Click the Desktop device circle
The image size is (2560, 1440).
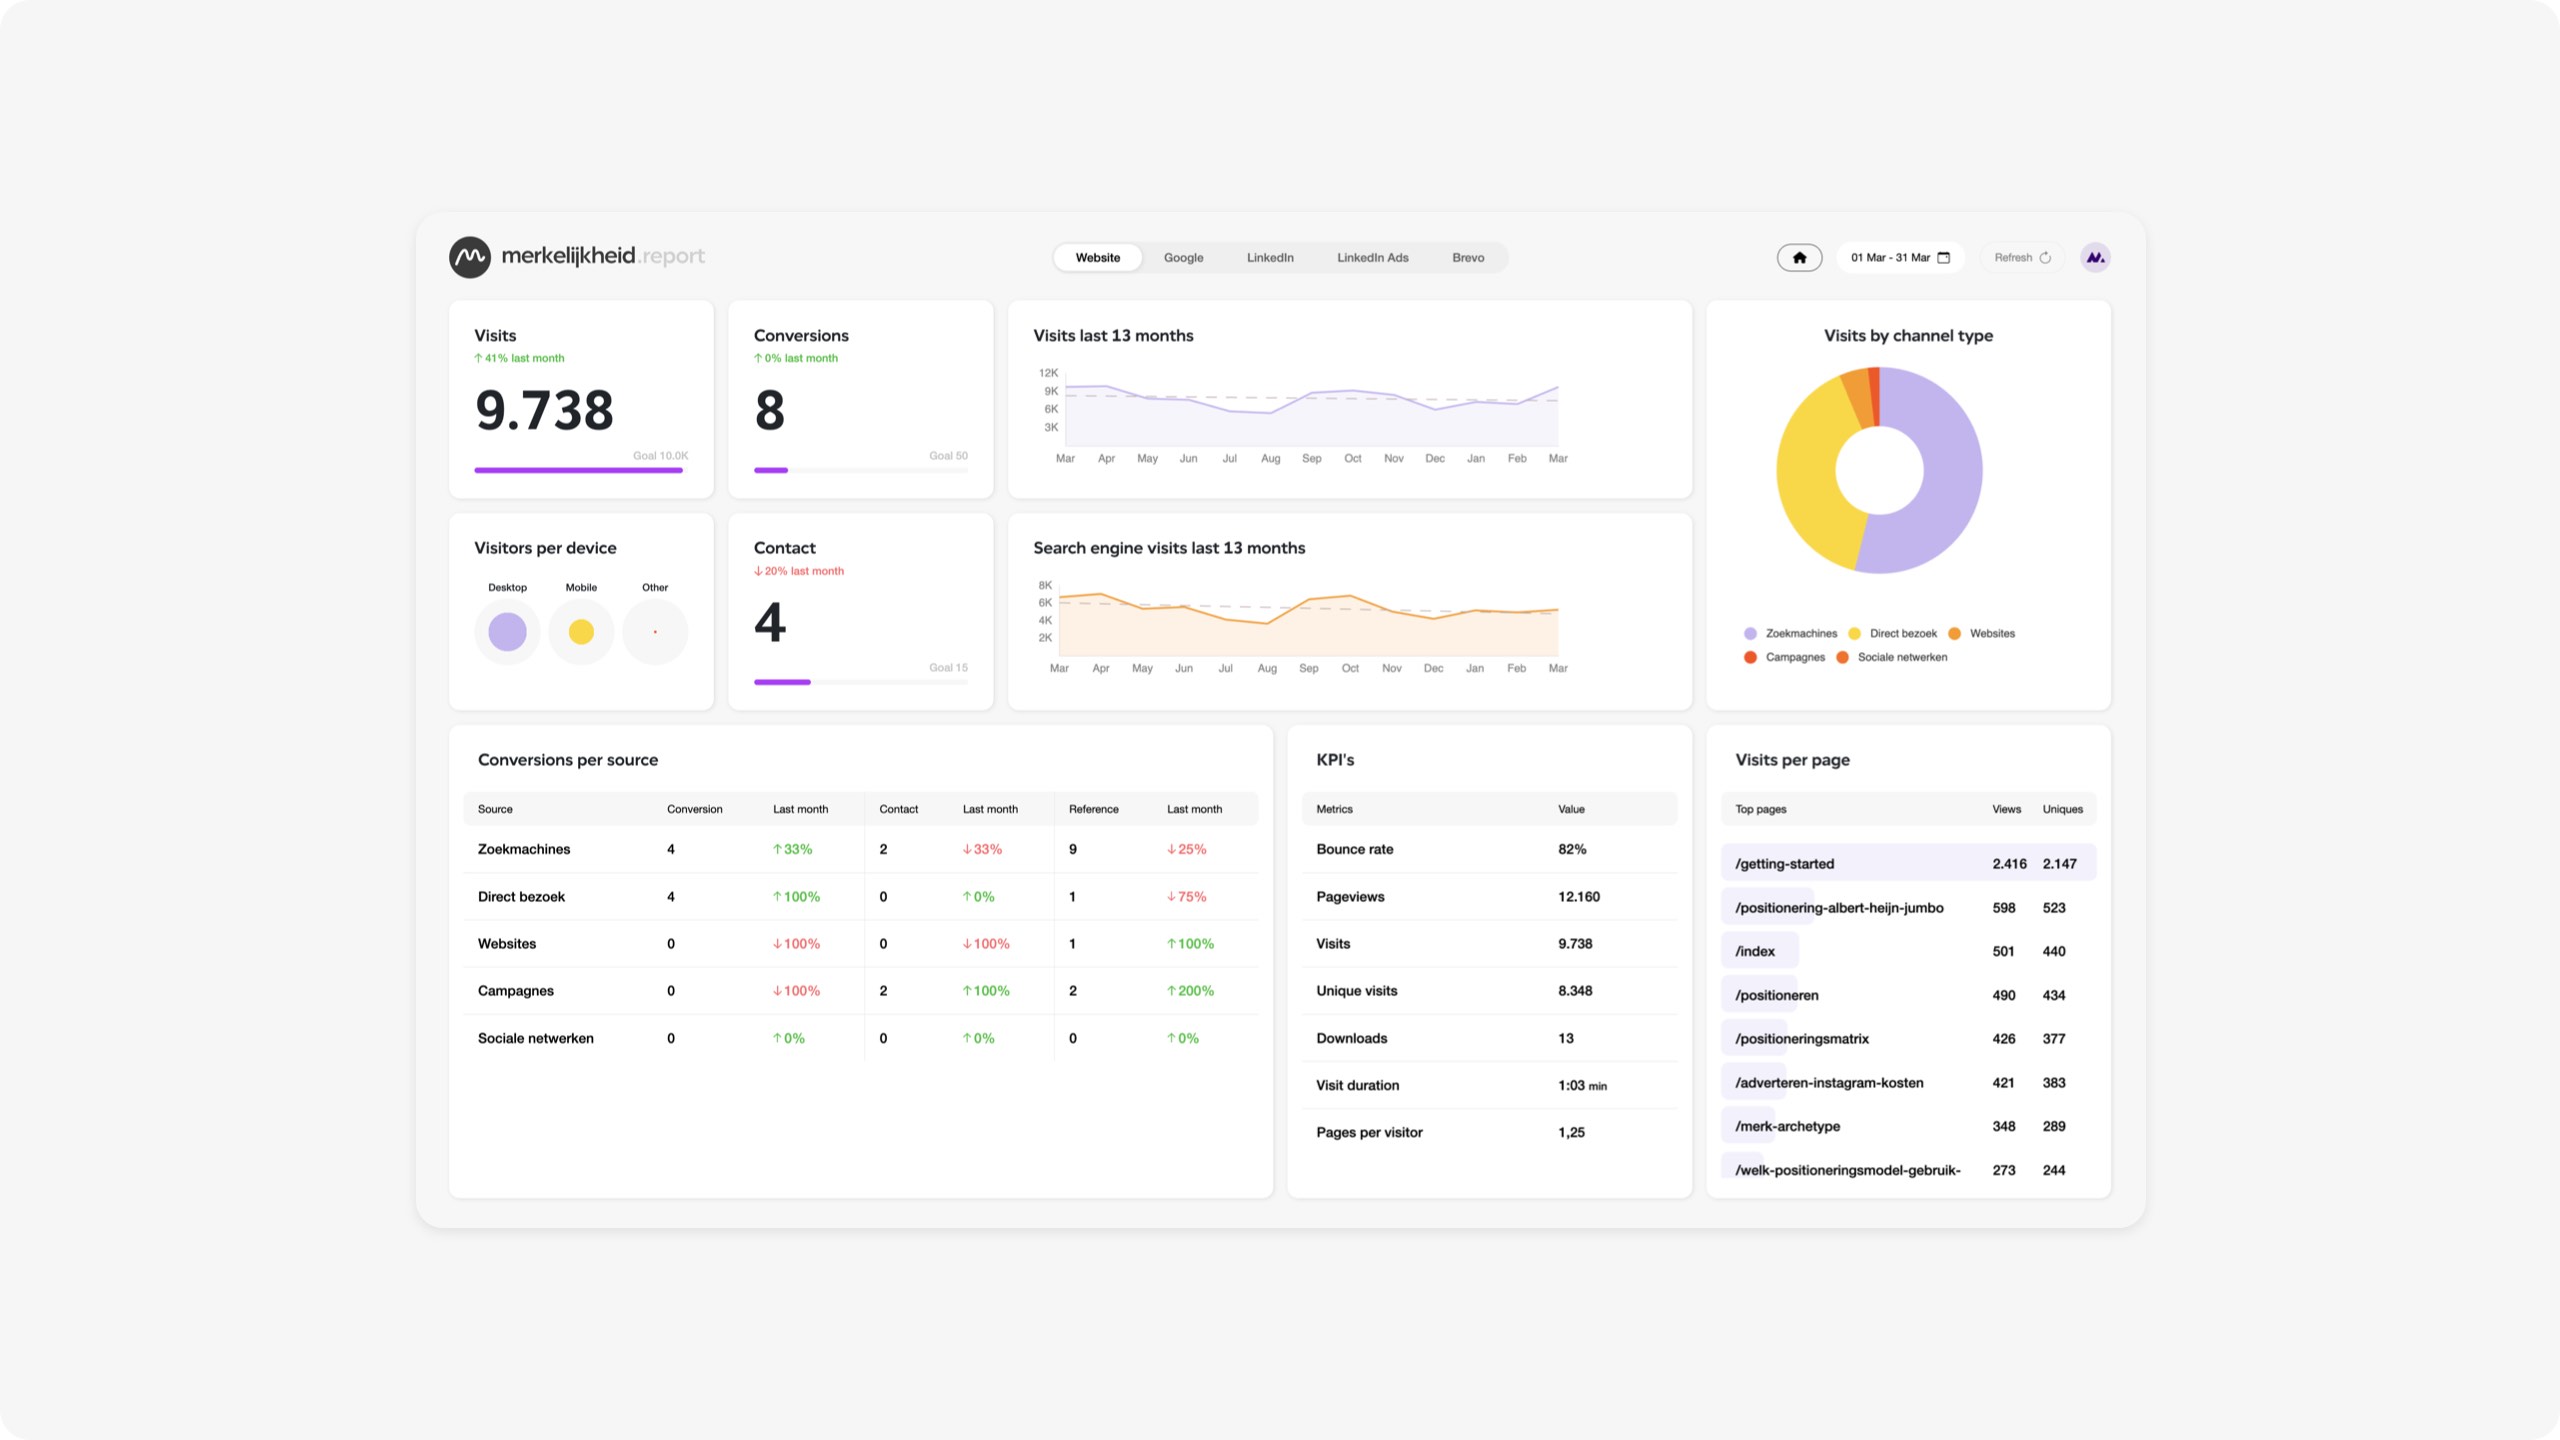[507, 632]
